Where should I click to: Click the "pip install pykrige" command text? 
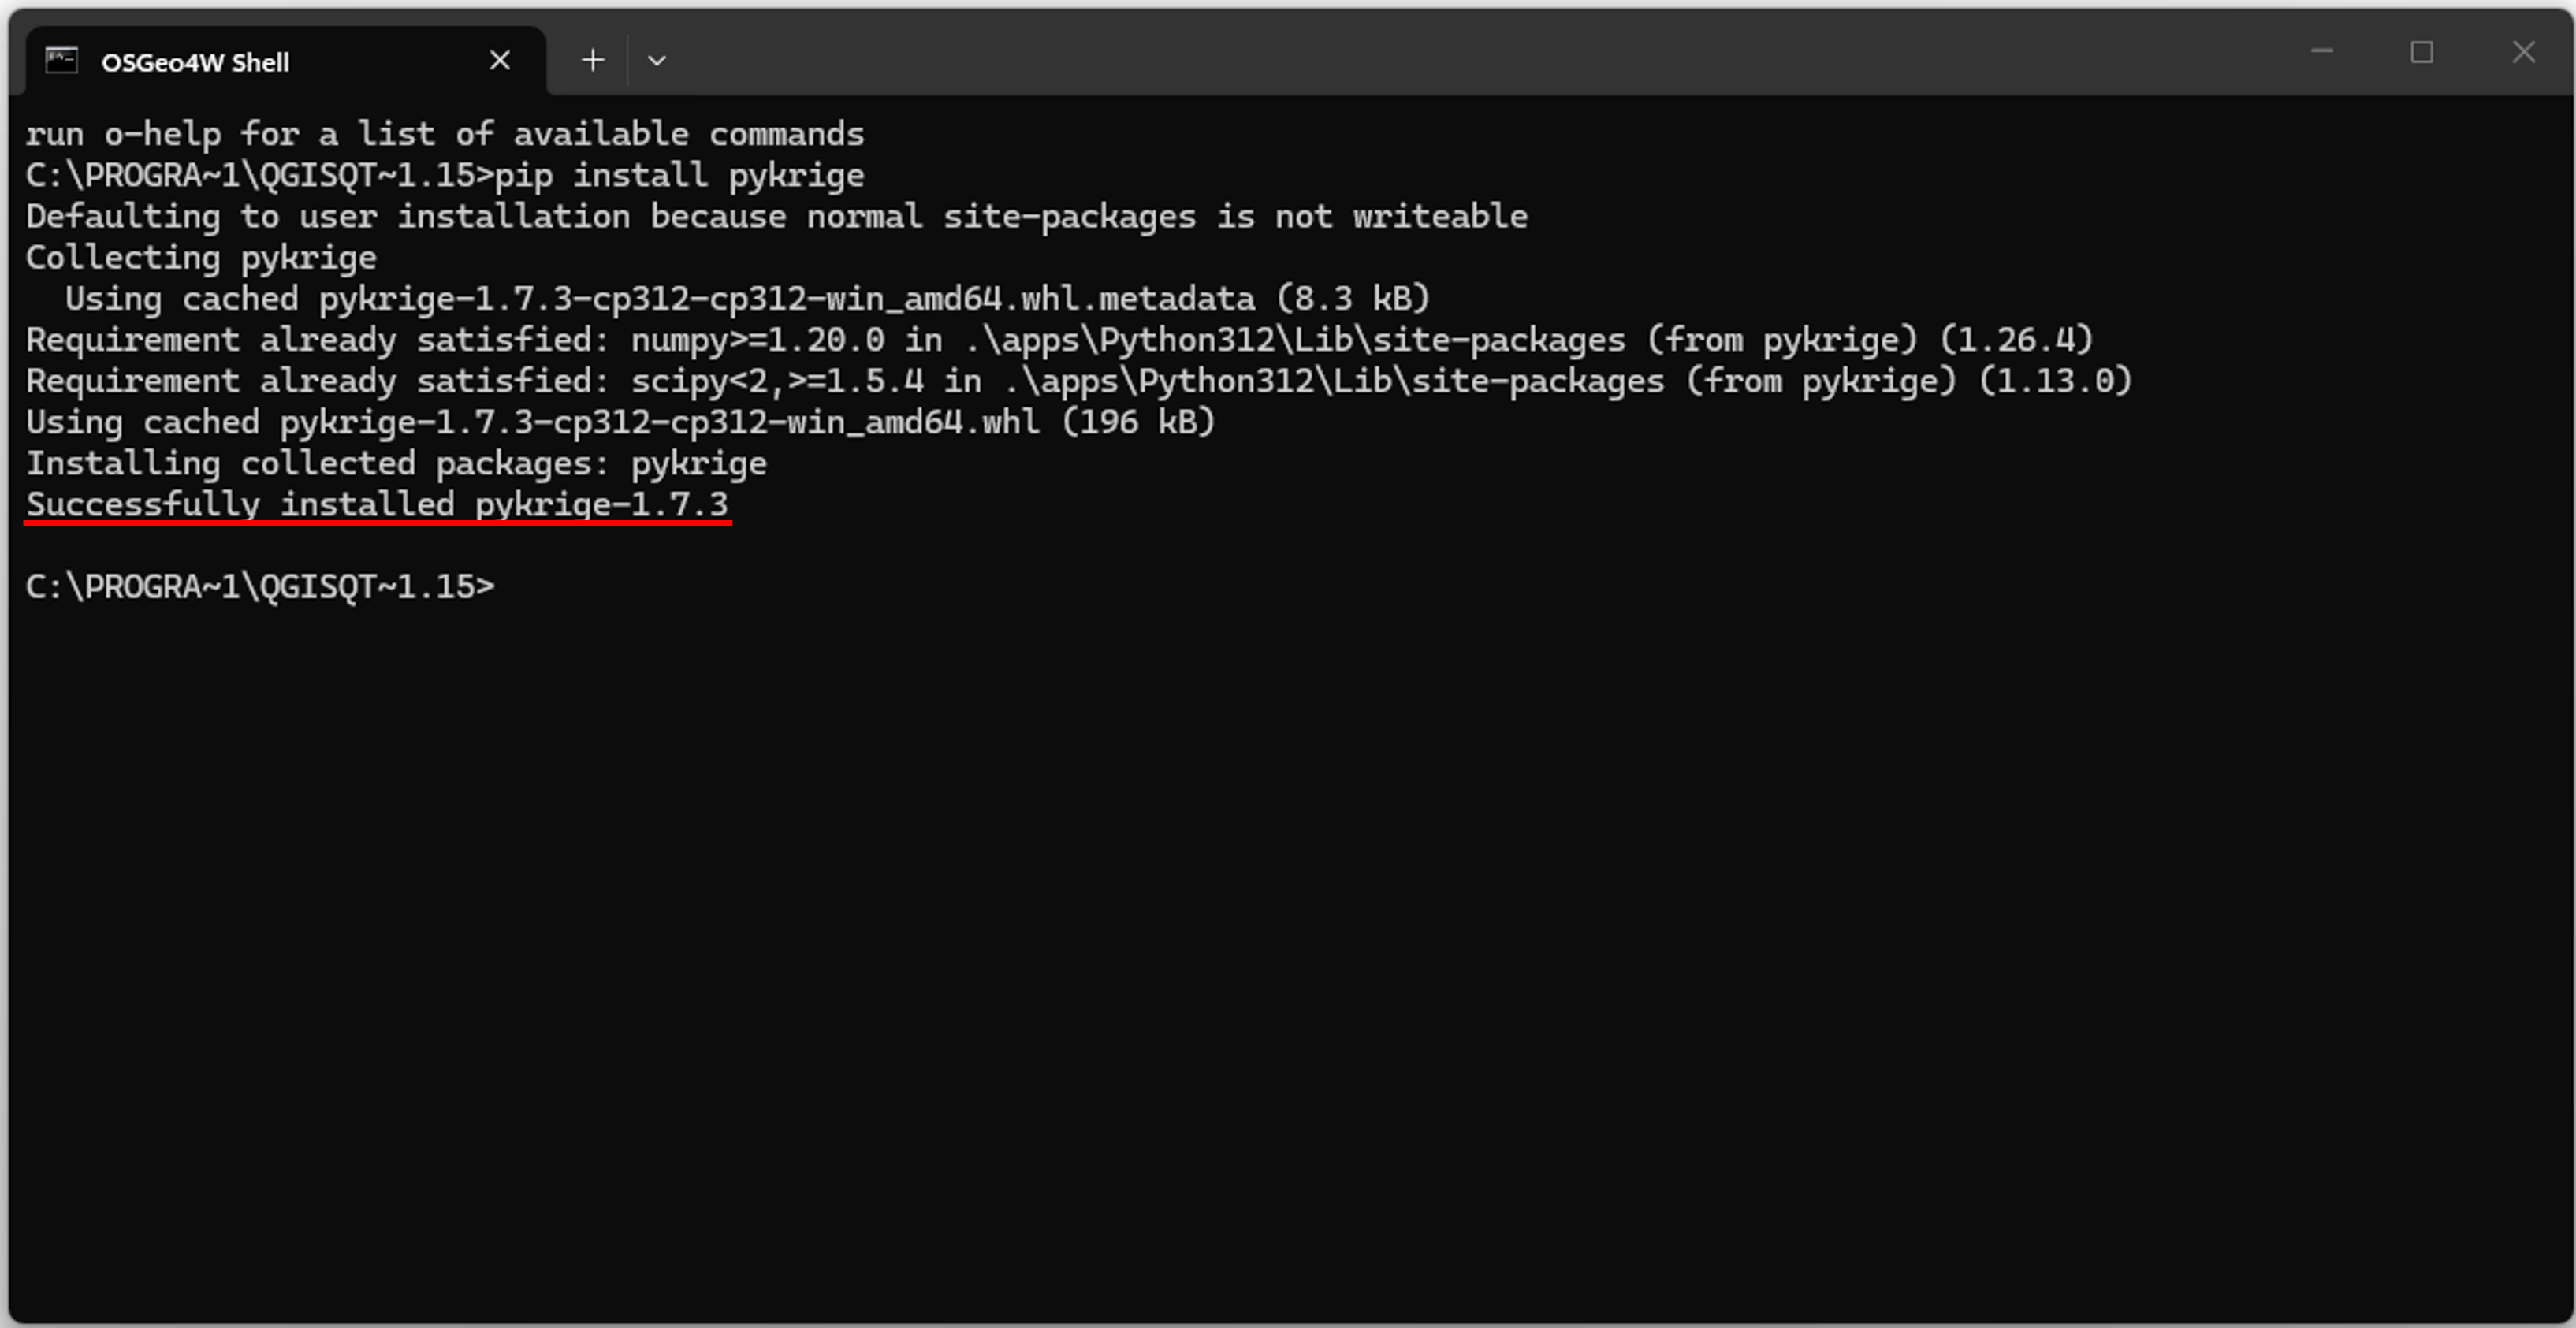click(679, 175)
